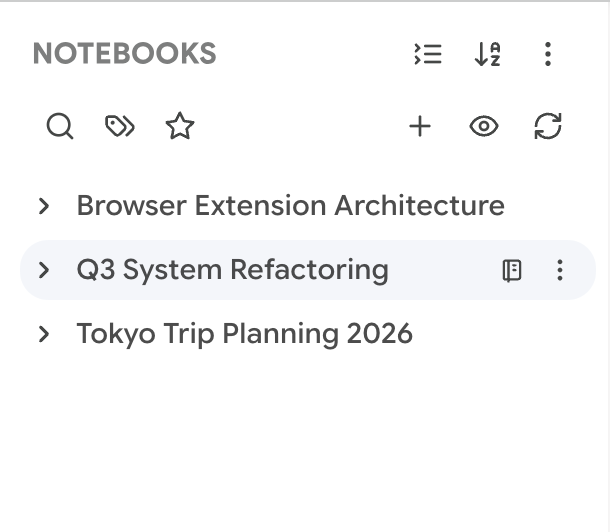Image resolution: width=610 pixels, height=532 pixels.
Task: Expand the Q3 System Refactoring chevron
Action: (x=44, y=270)
